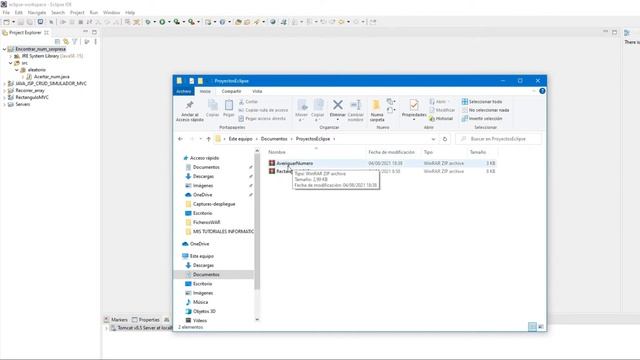Click Mover a icon in Organizar group
Viewport: 640px width, 360px height.
tap(302, 105)
